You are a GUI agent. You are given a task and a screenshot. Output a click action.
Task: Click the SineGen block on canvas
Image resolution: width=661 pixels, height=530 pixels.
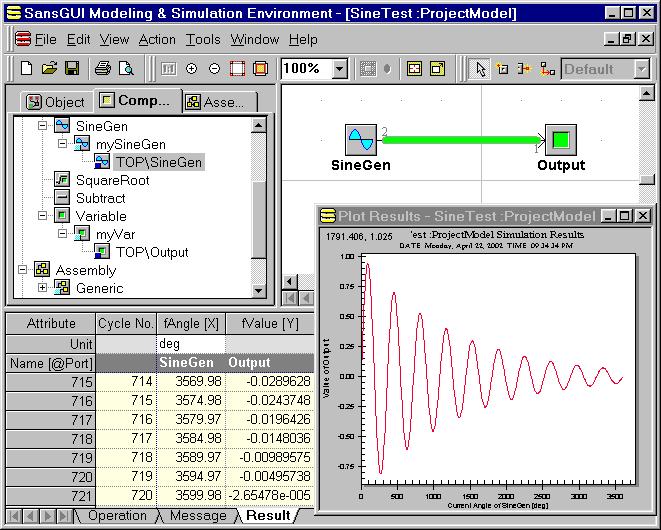[x=359, y=139]
